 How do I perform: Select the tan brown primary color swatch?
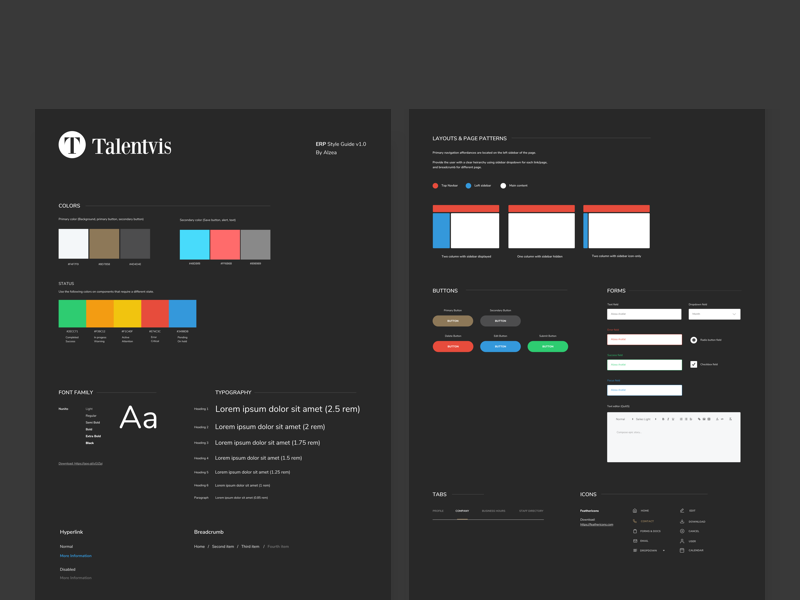[x=104, y=243]
